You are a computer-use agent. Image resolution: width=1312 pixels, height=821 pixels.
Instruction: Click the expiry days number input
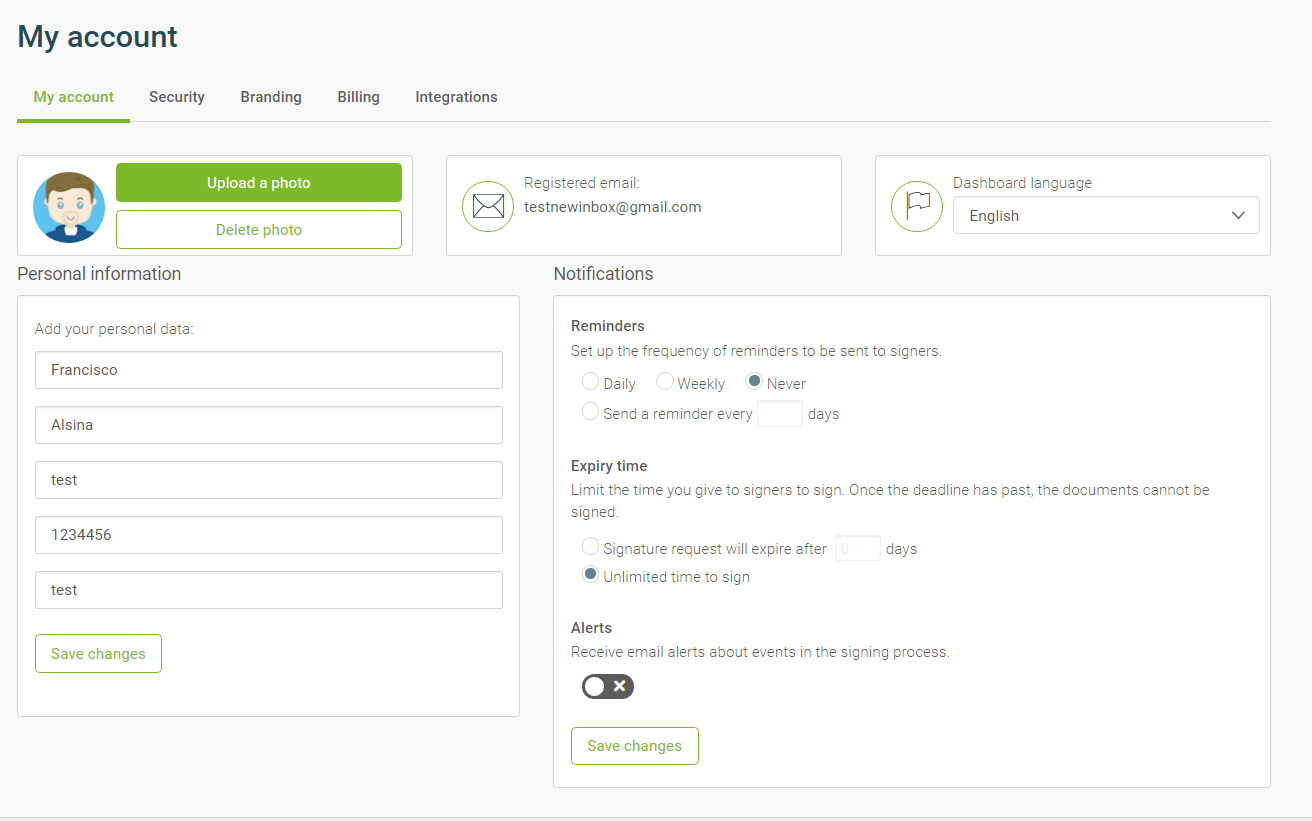pyautogui.click(x=858, y=548)
